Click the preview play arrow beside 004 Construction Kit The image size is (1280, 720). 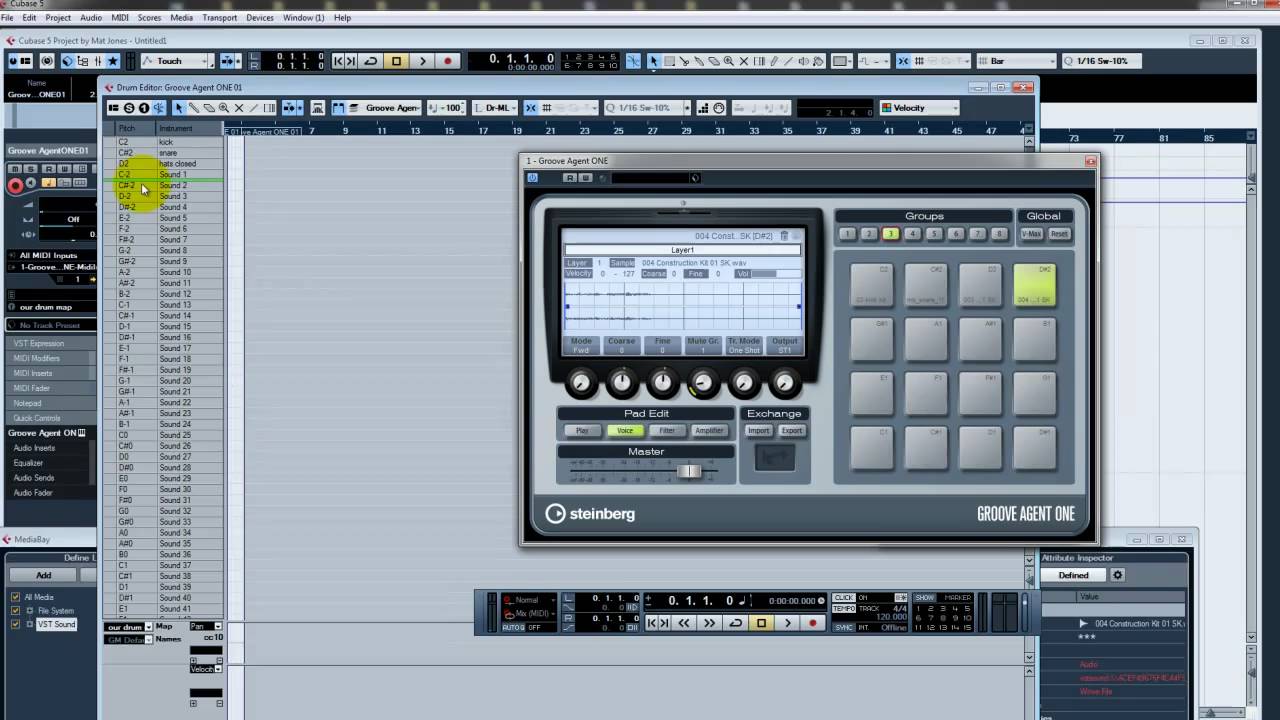pos(1083,623)
